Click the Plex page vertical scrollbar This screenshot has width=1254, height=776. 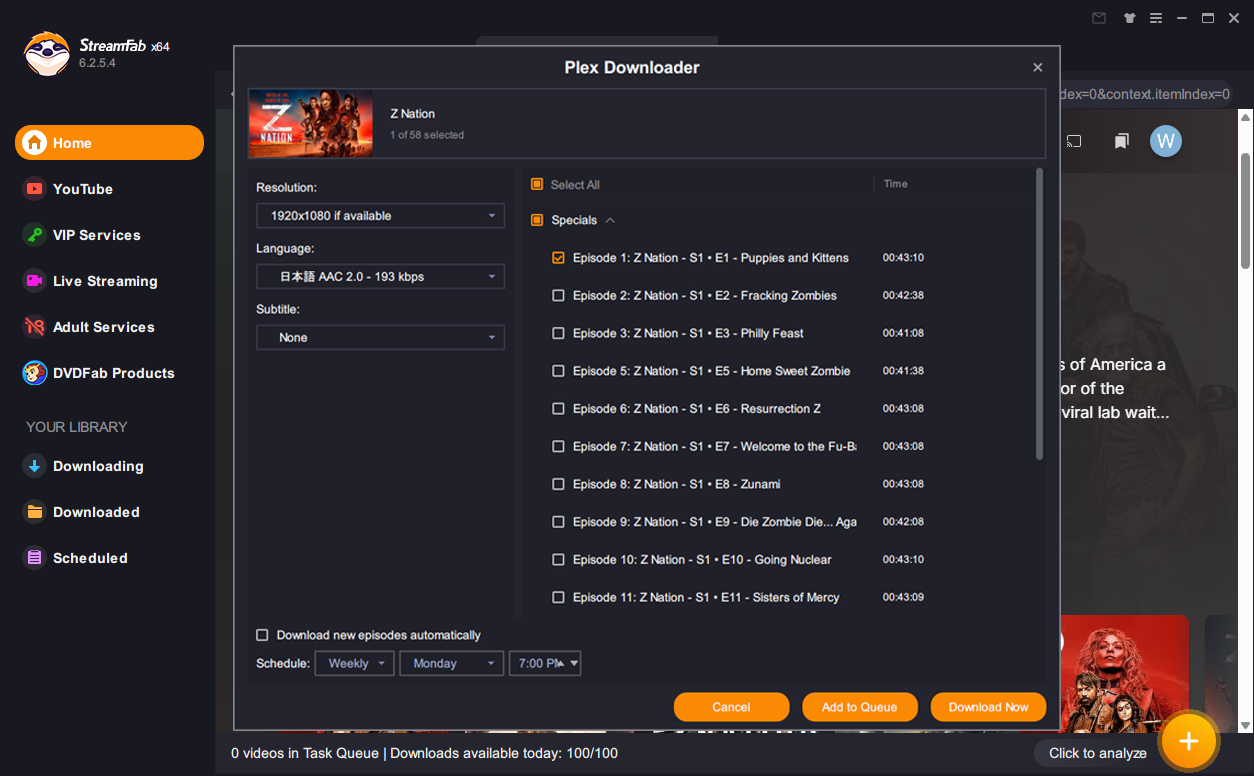tap(1245, 210)
